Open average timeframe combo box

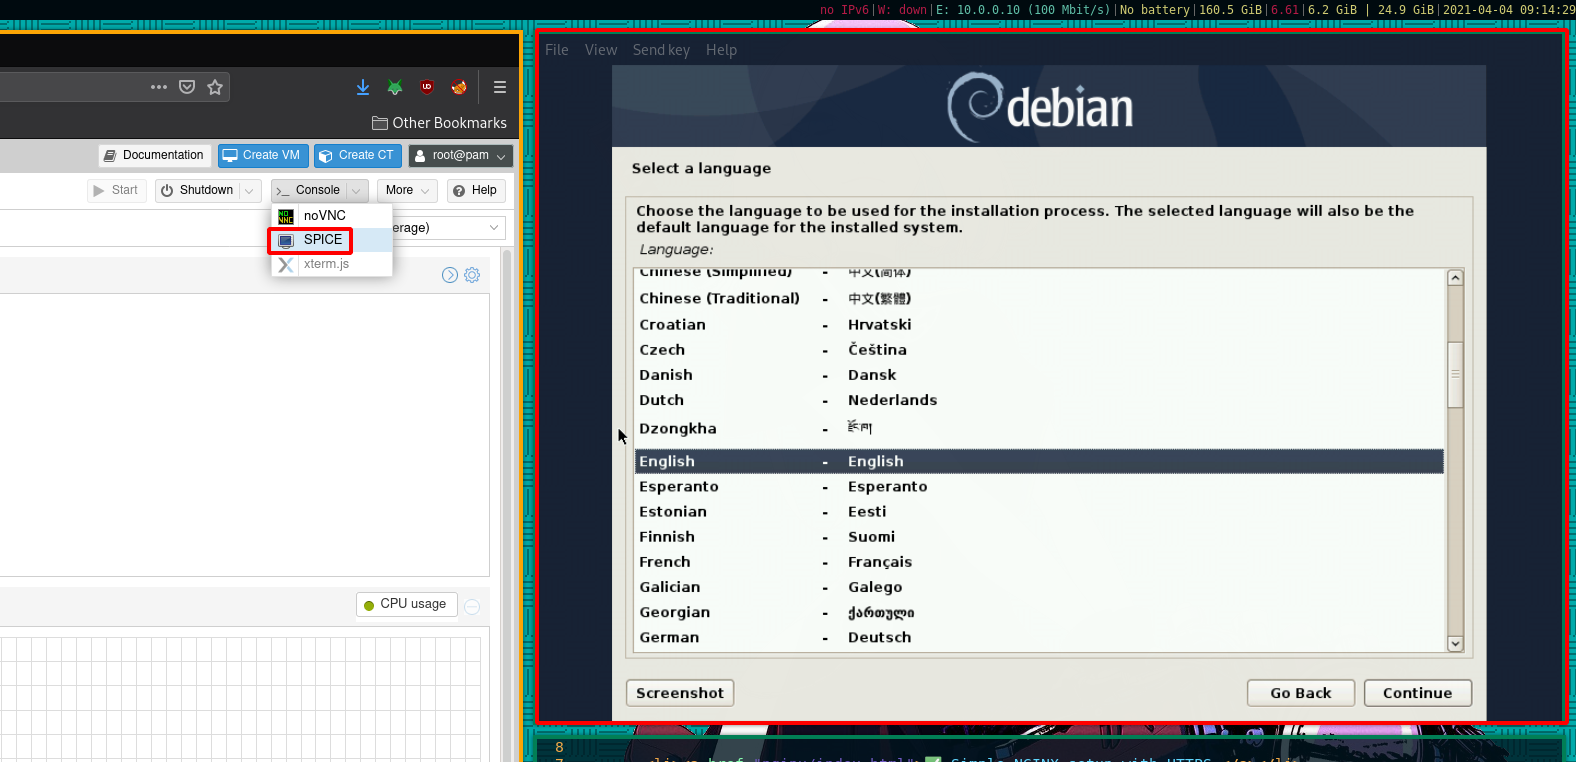pyautogui.click(x=447, y=228)
